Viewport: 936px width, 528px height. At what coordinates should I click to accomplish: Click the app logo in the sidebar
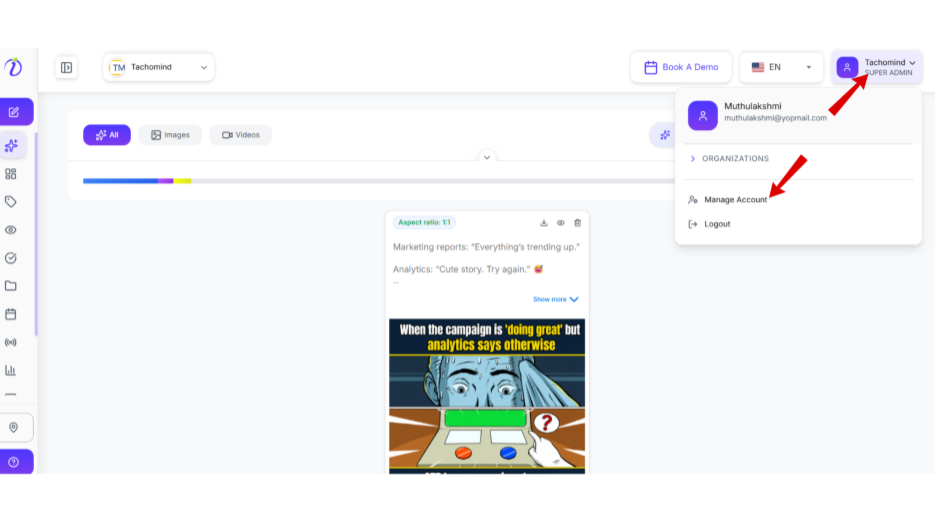(13, 67)
